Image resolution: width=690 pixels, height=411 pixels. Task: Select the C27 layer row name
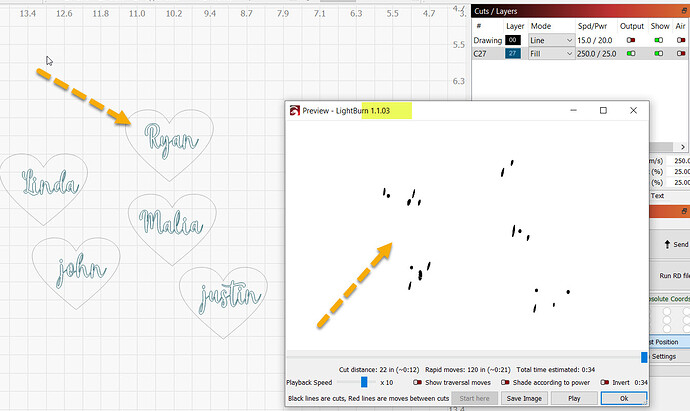480,54
